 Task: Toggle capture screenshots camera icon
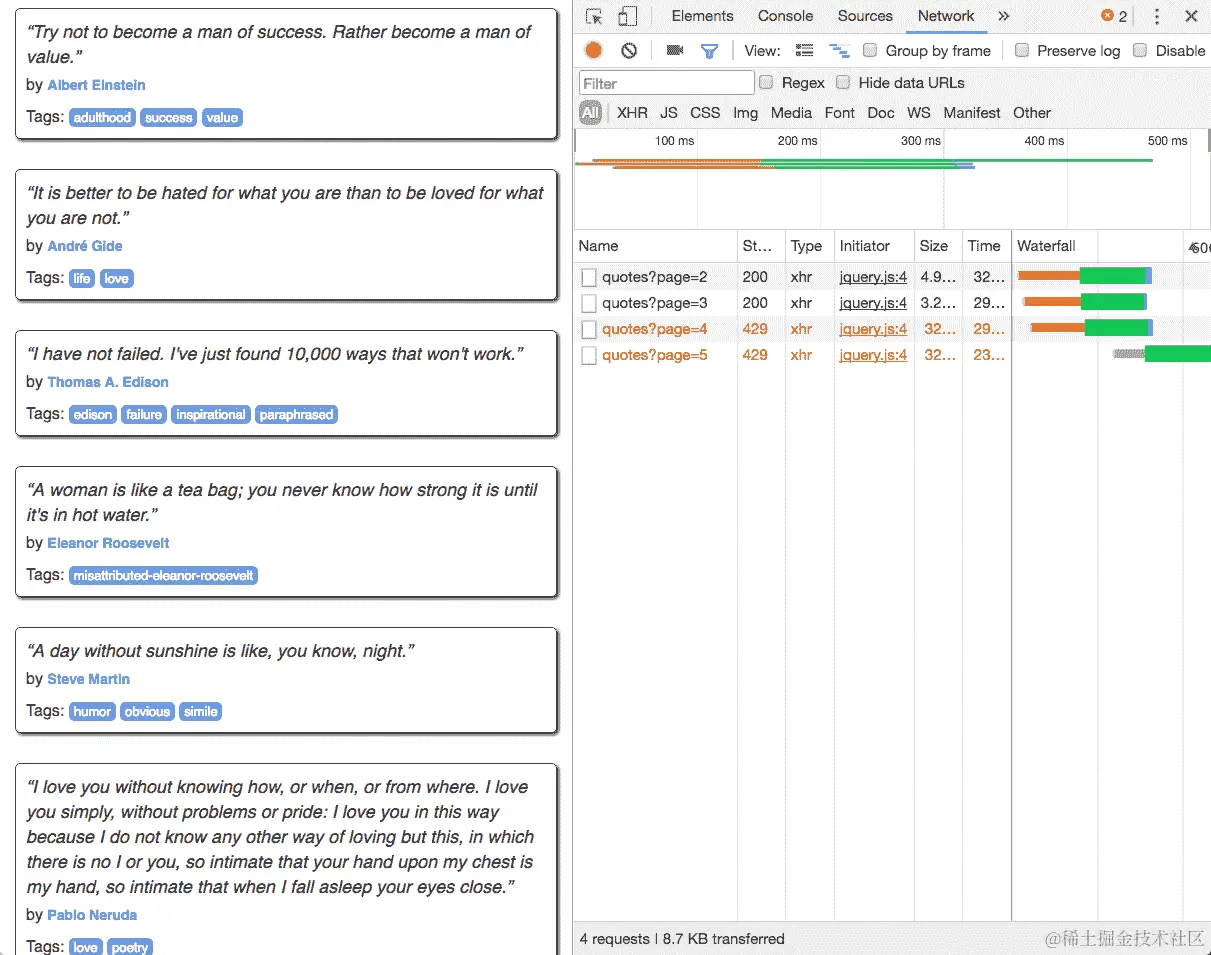(x=675, y=50)
